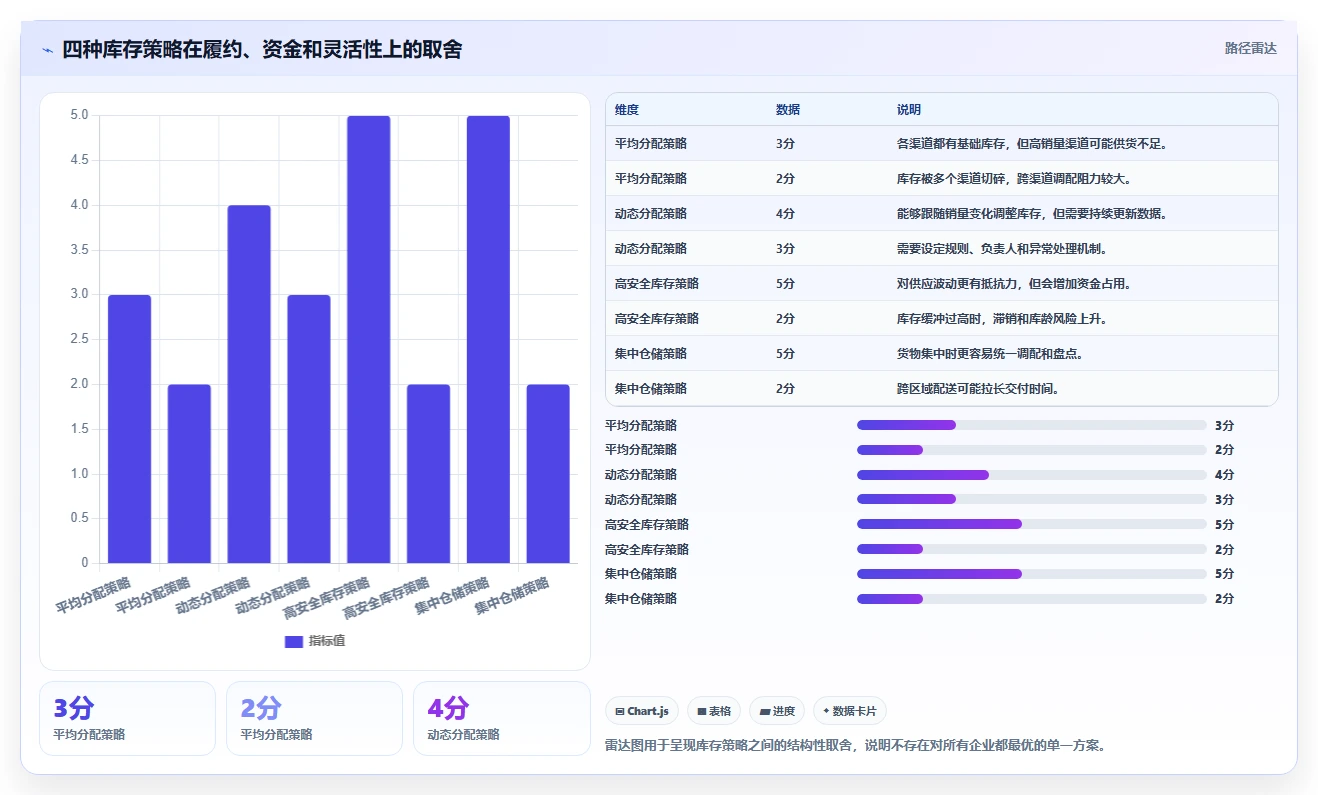Select the 进度 tag pill
The width and height of the screenshot is (1318, 795).
777,711
